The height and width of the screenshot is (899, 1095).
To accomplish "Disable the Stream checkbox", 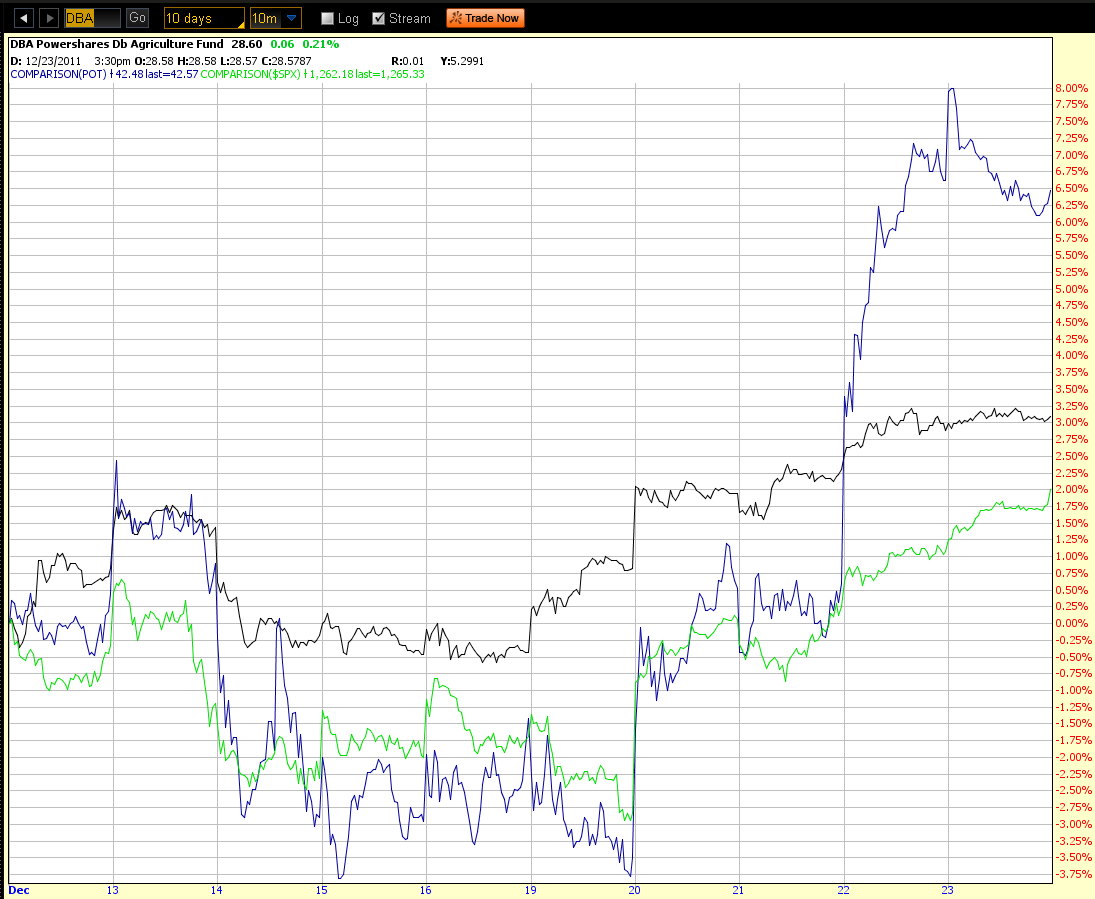I will pos(378,17).
